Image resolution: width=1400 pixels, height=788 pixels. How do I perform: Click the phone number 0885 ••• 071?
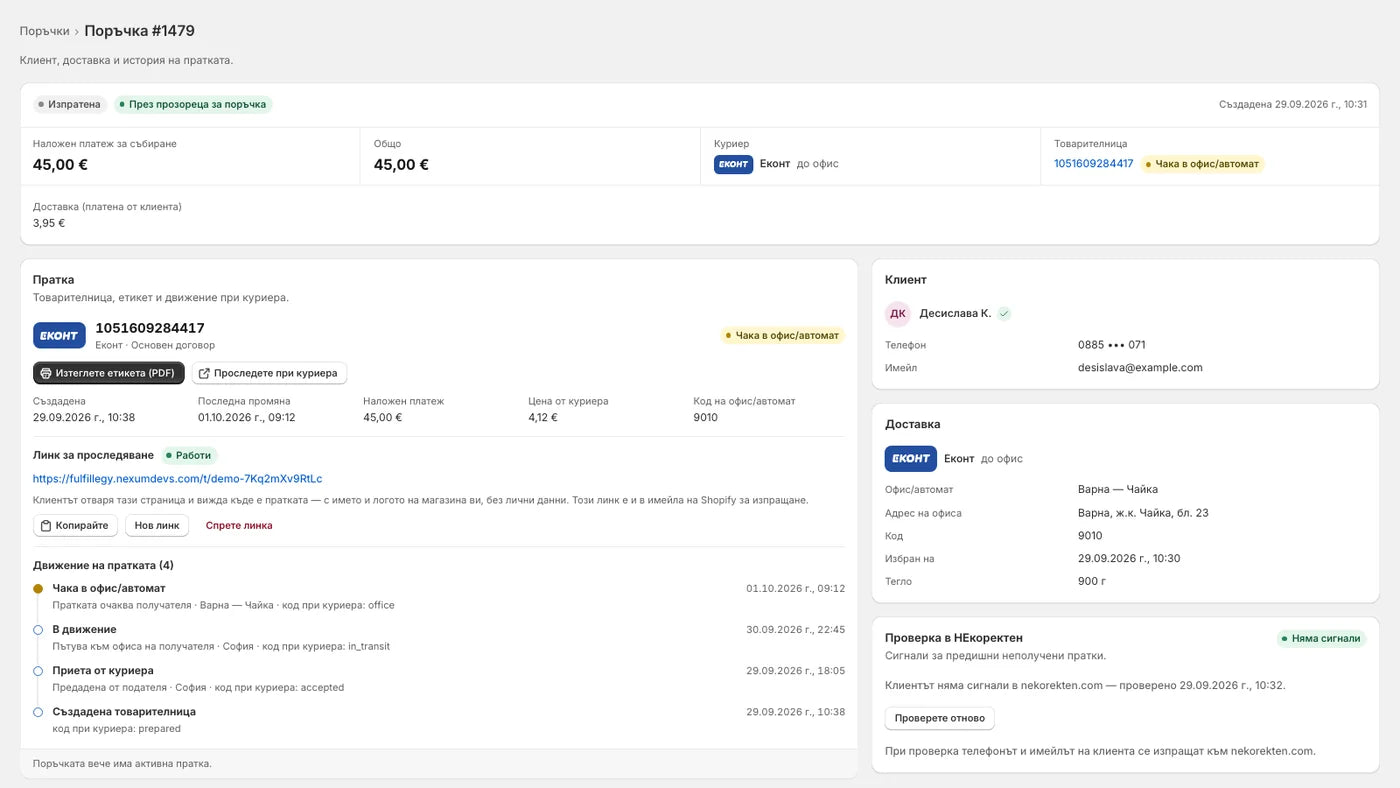(1112, 345)
